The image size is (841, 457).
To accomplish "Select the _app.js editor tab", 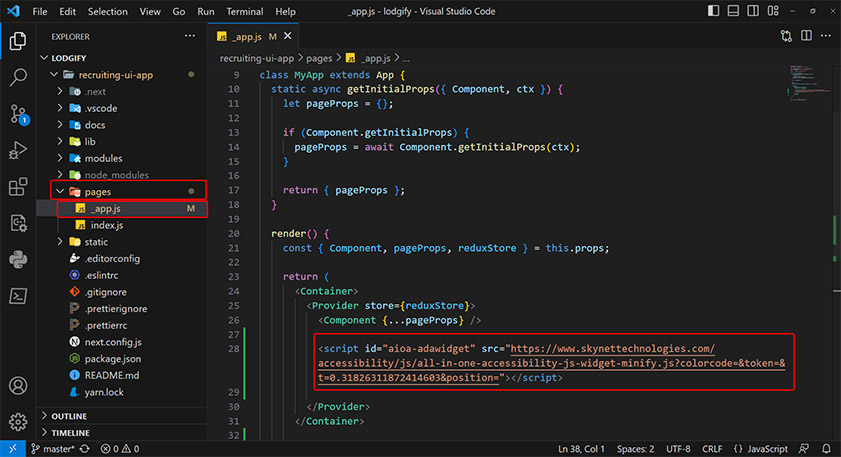I will (253, 36).
